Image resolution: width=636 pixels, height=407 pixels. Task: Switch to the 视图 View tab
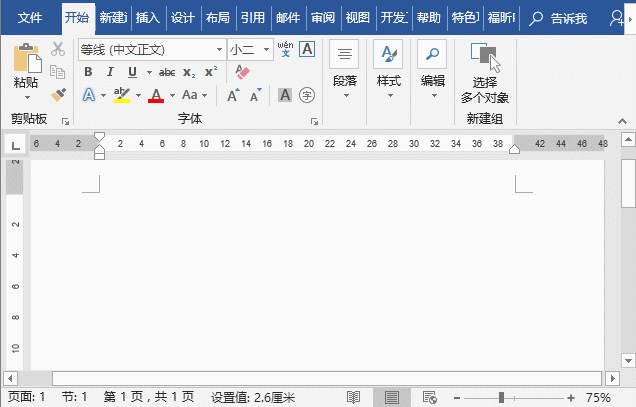pyautogui.click(x=358, y=18)
